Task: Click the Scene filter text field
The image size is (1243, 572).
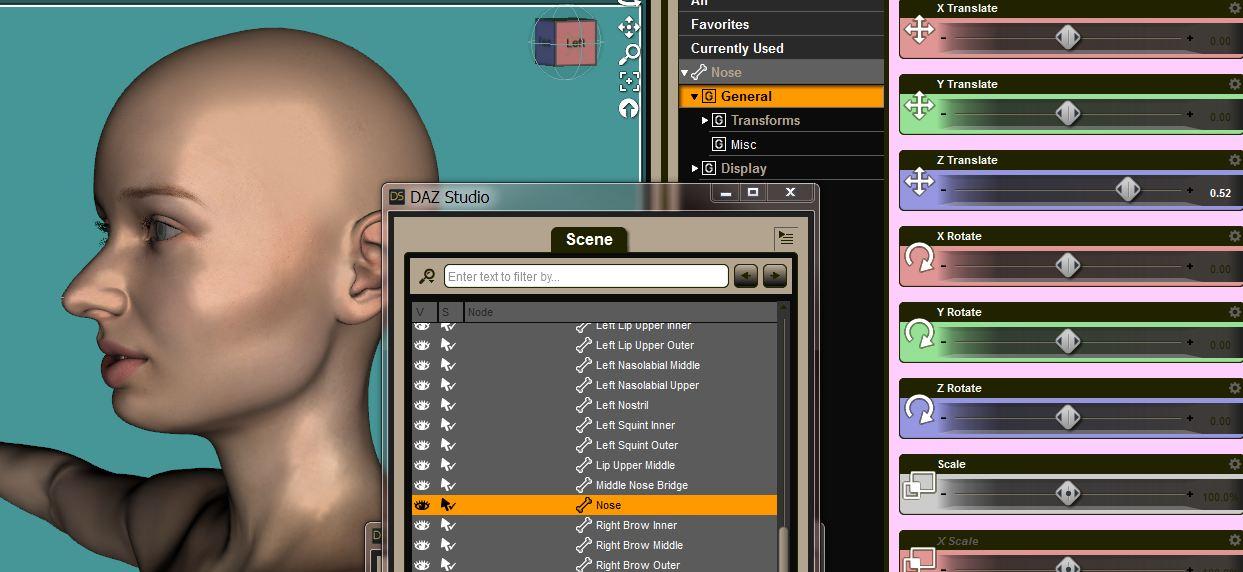Action: pos(586,276)
